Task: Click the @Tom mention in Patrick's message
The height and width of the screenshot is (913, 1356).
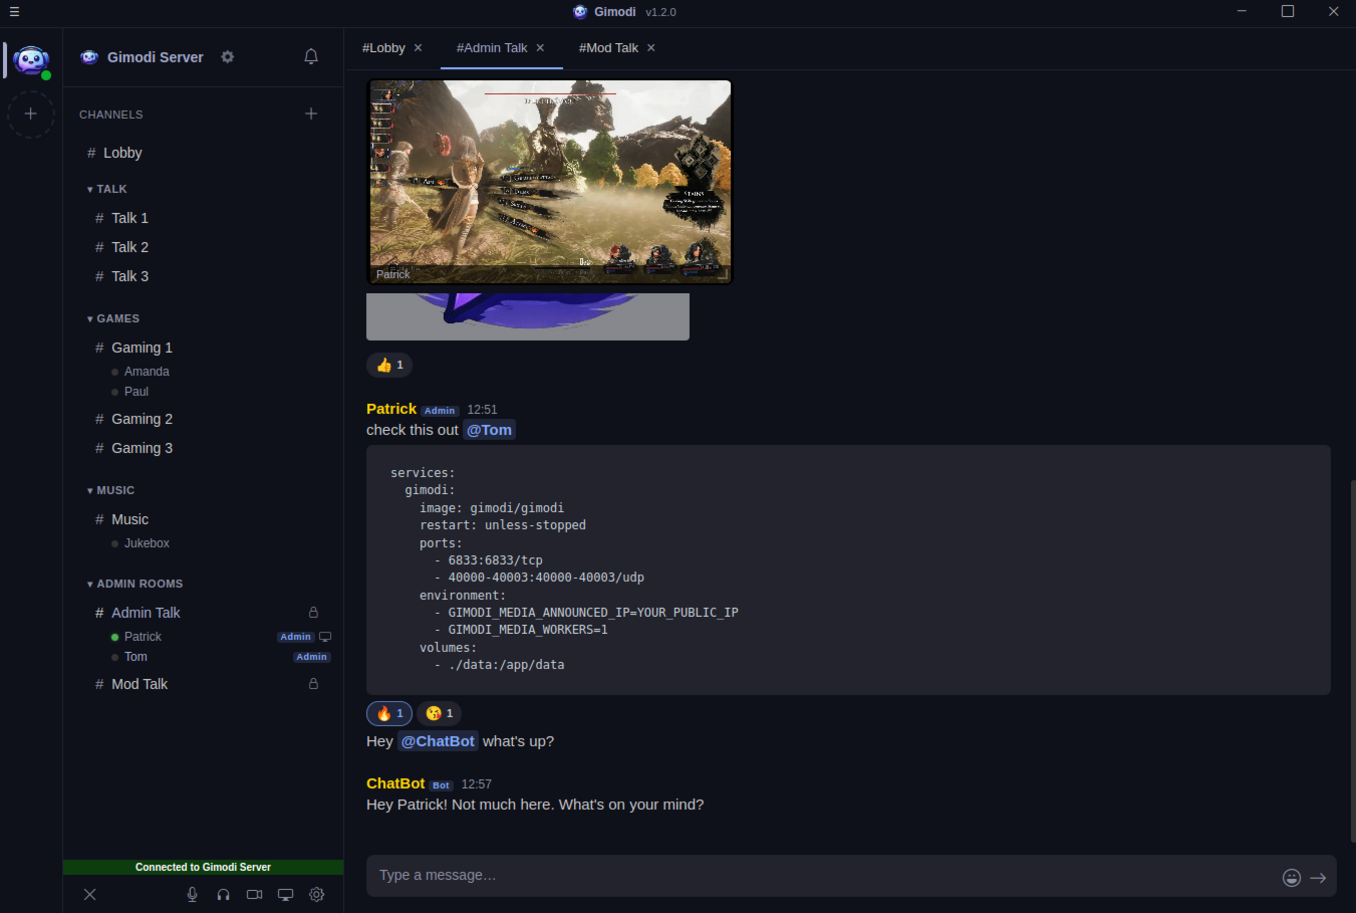Action: coord(489,429)
